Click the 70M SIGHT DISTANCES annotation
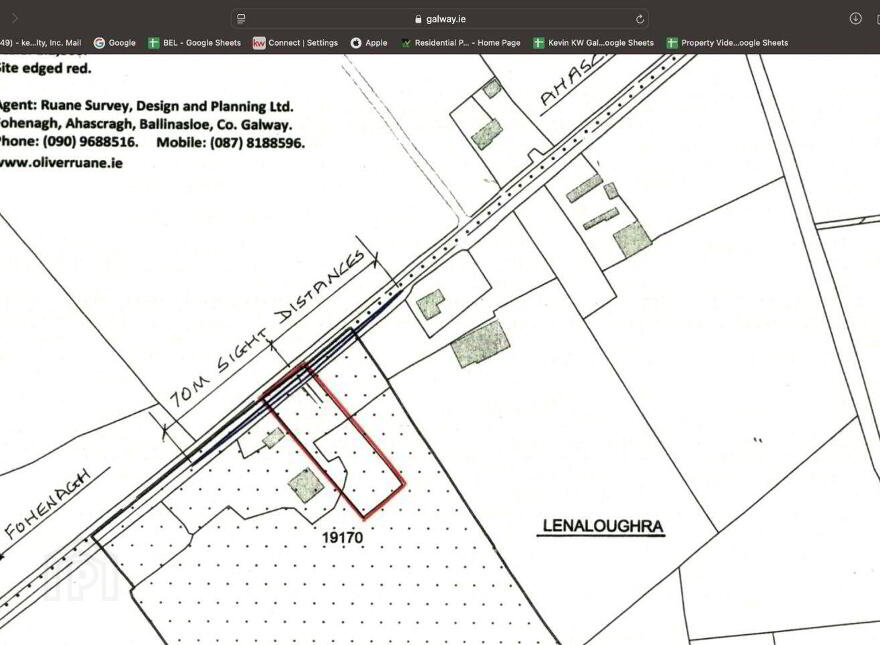The height and width of the screenshot is (645, 880). tap(269, 331)
